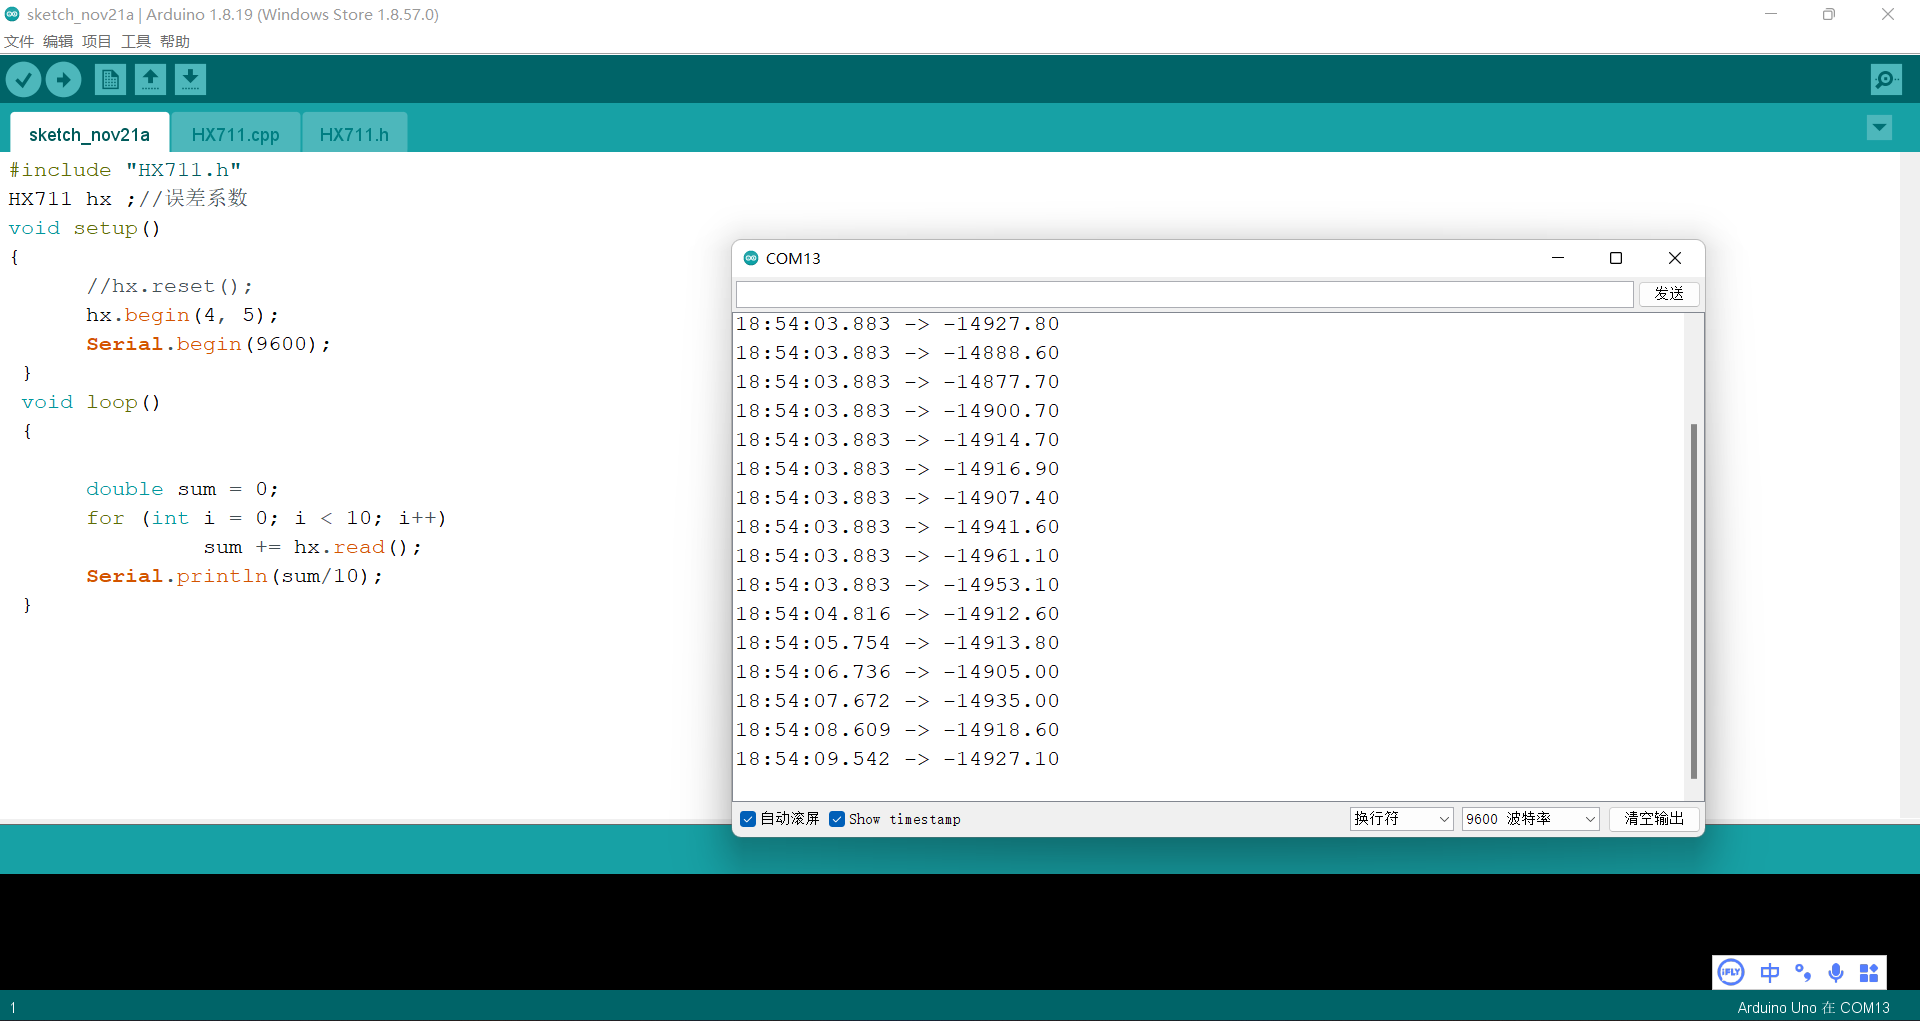Minimize the COM13 serial monitor window

point(1558,258)
